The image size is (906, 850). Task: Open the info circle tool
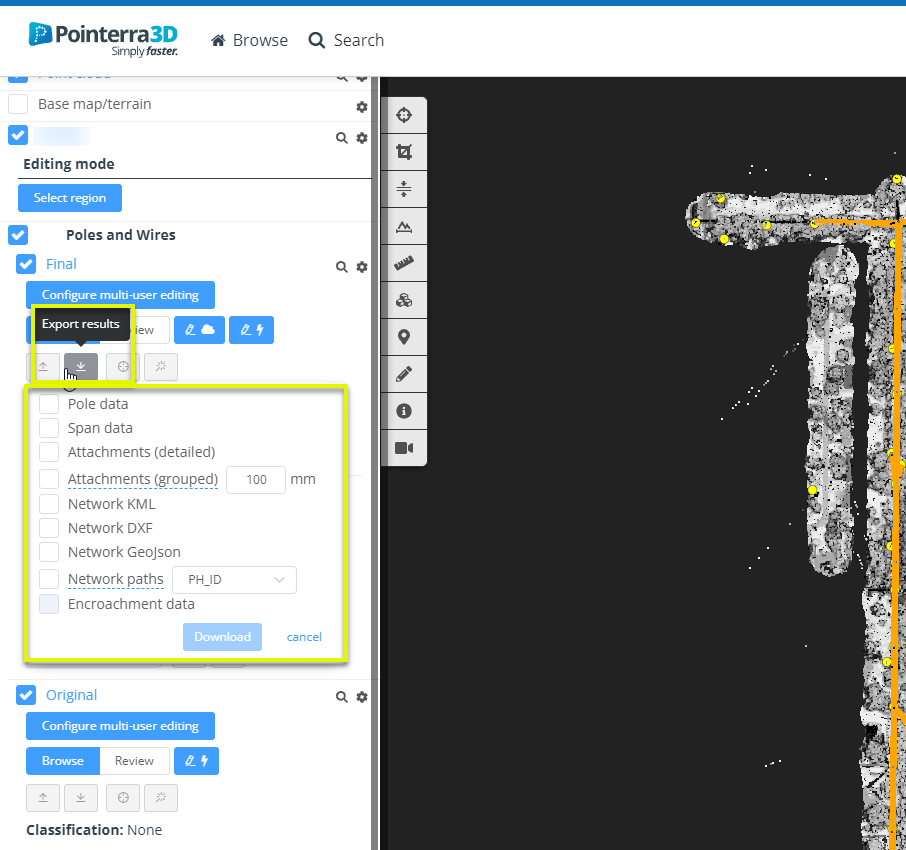[404, 411]
